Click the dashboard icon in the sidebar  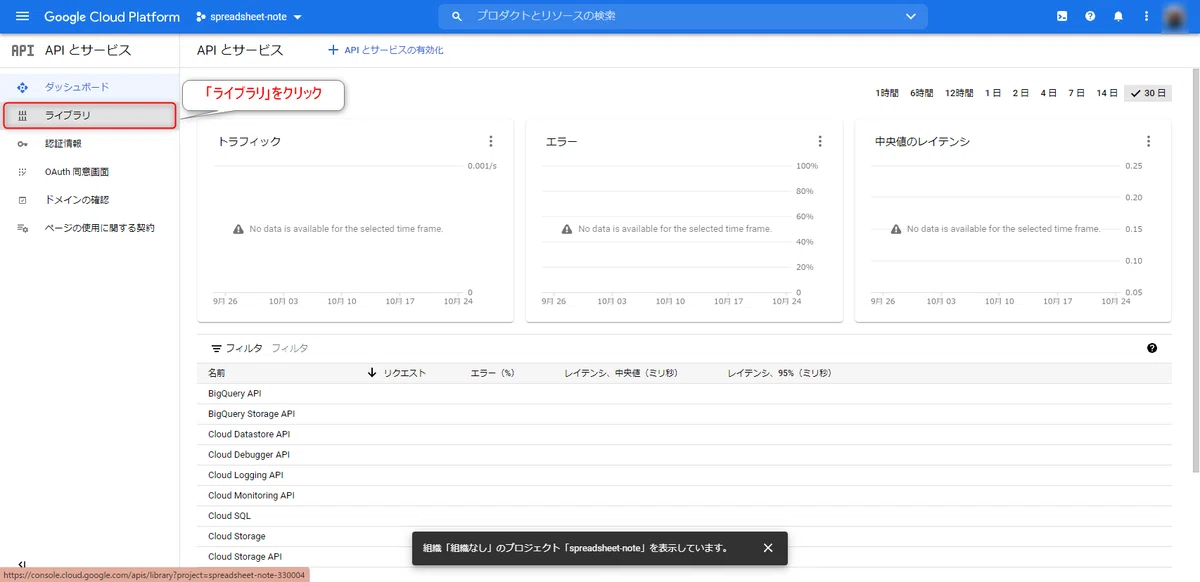[22, 88]
